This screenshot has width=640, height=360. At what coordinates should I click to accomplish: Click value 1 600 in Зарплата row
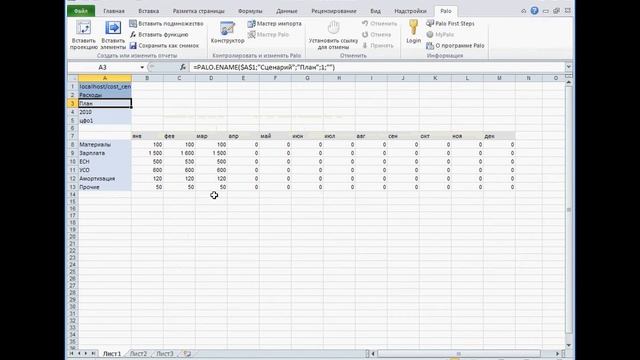tap(180, 153)
